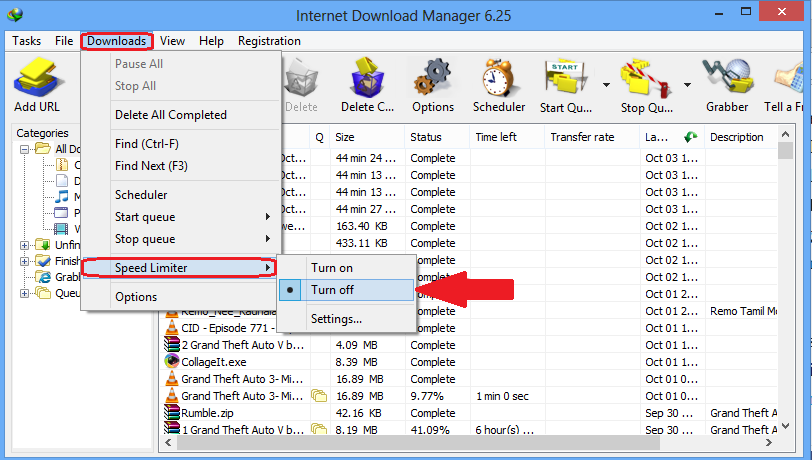
Task: Click the Rumble.zip file icon
Action: coord(172,412)
